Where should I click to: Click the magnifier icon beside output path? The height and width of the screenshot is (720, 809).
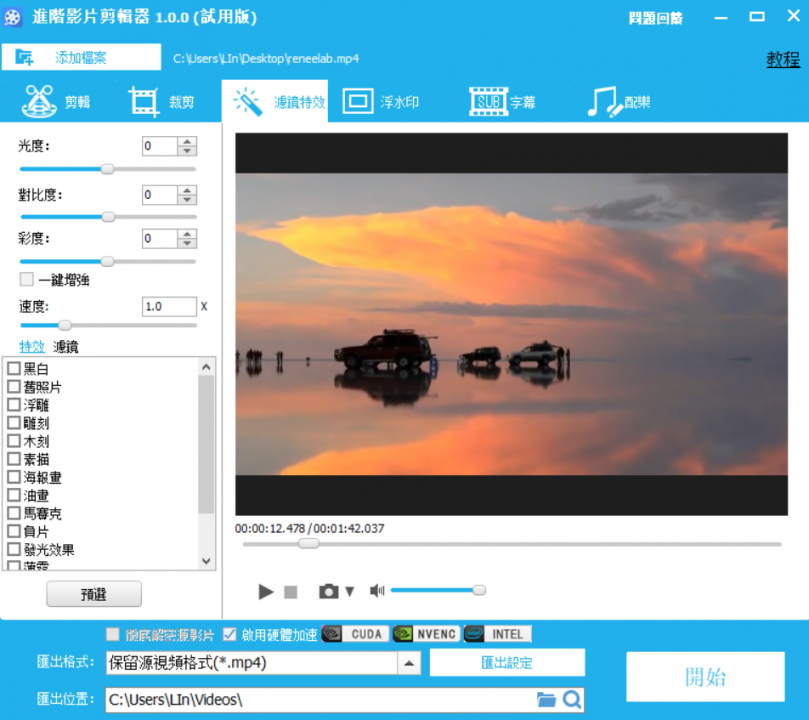click(572, 699)
